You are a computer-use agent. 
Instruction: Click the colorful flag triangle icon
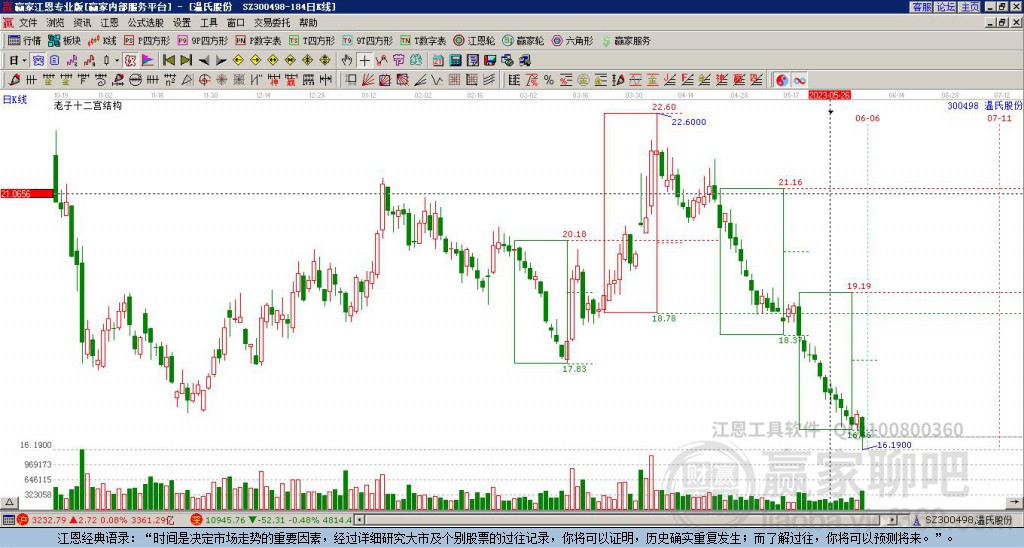(x=148, y=61)
